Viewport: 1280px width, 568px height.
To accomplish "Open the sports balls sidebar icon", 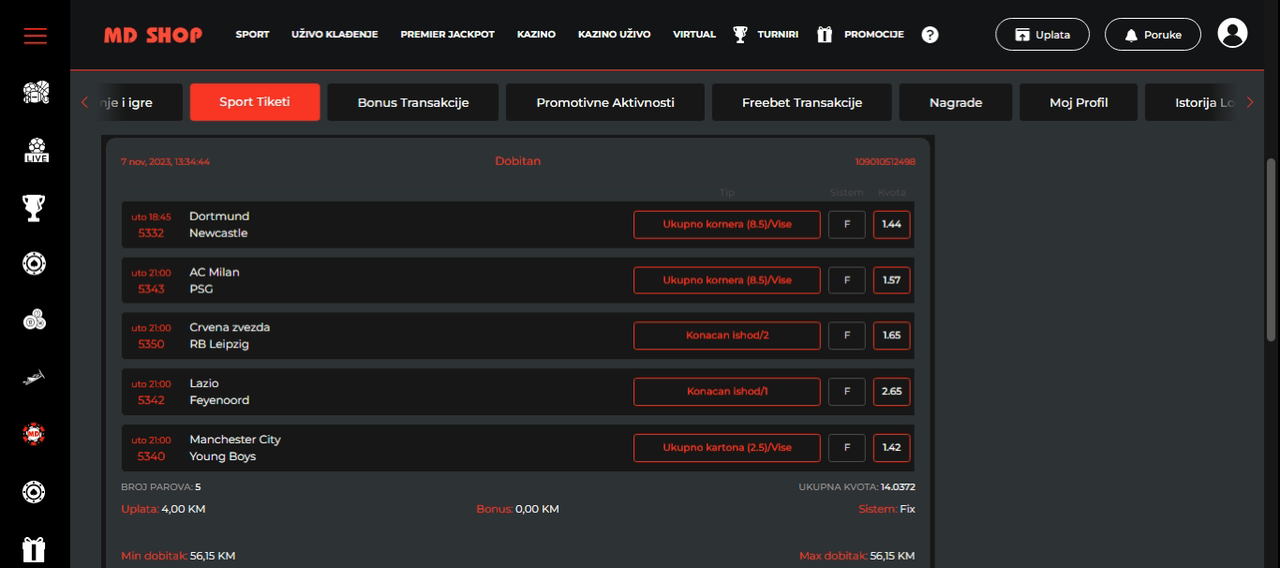I will (x=35, y=93).
